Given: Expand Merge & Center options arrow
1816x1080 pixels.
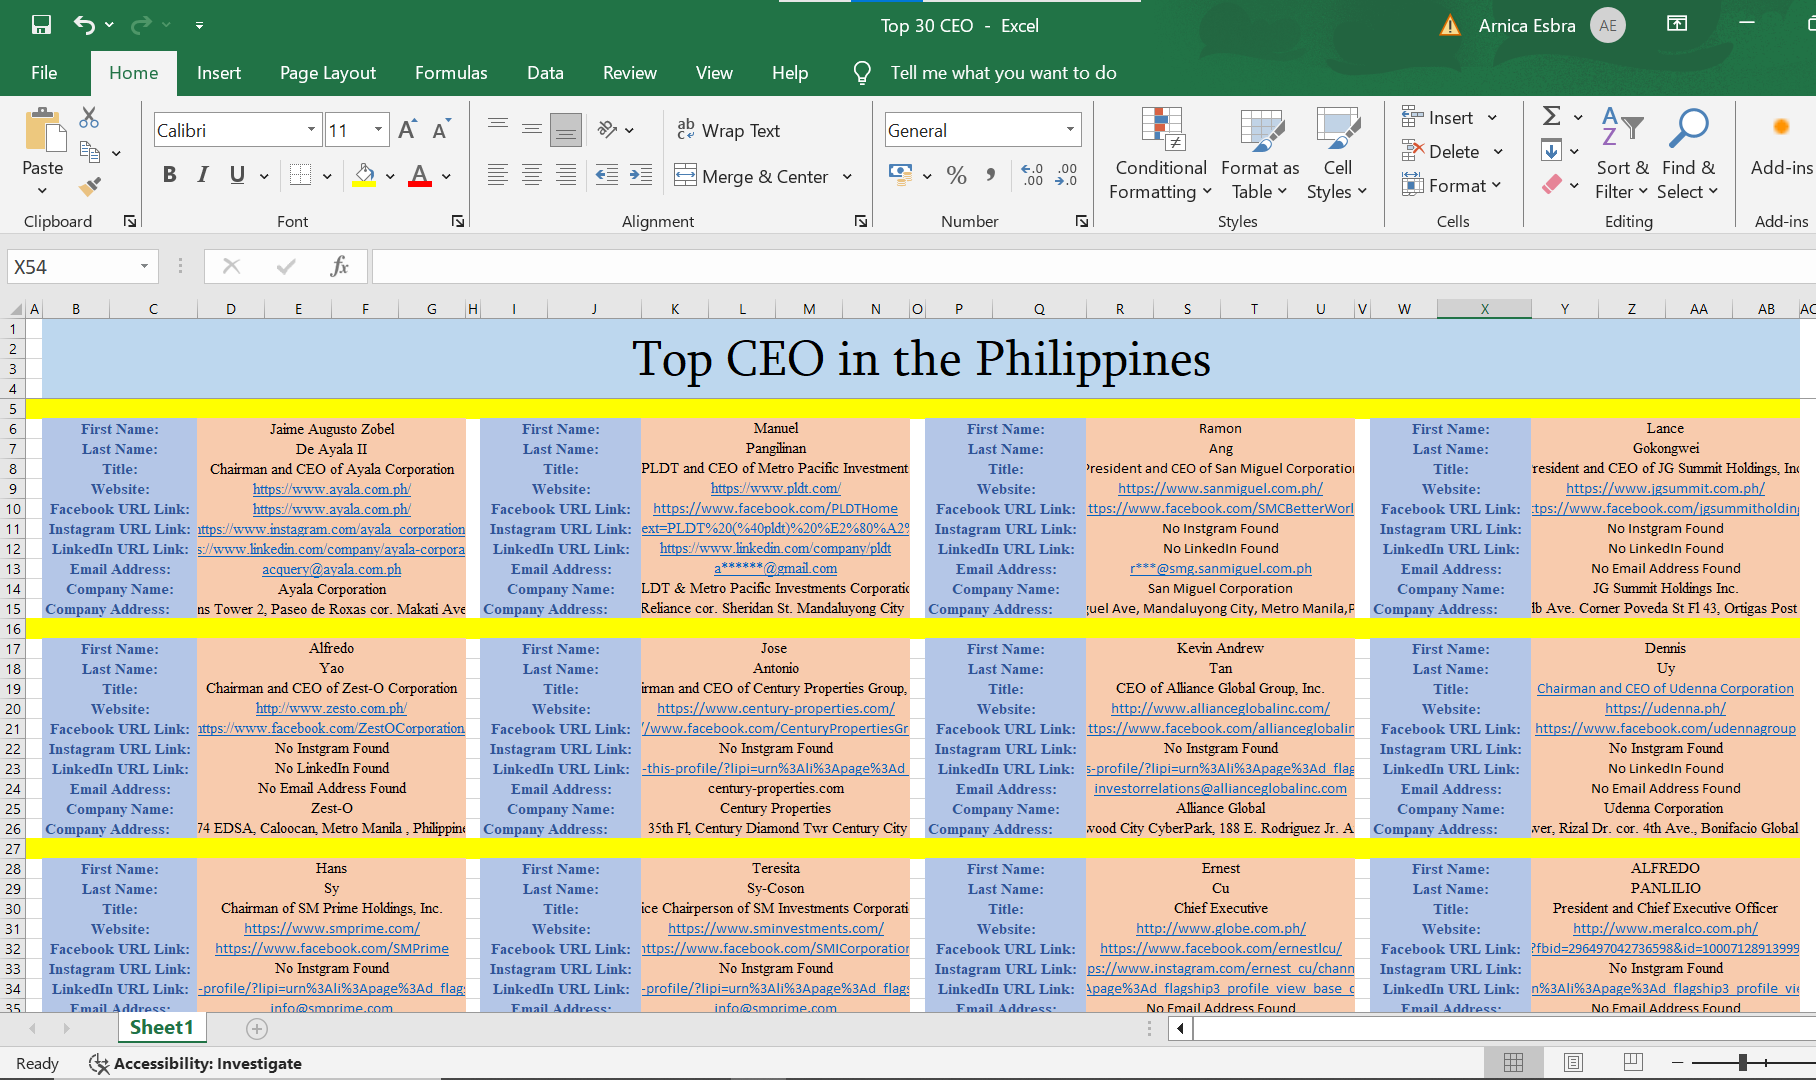Looking at the screenshot, I should click(x=847, y=177).
